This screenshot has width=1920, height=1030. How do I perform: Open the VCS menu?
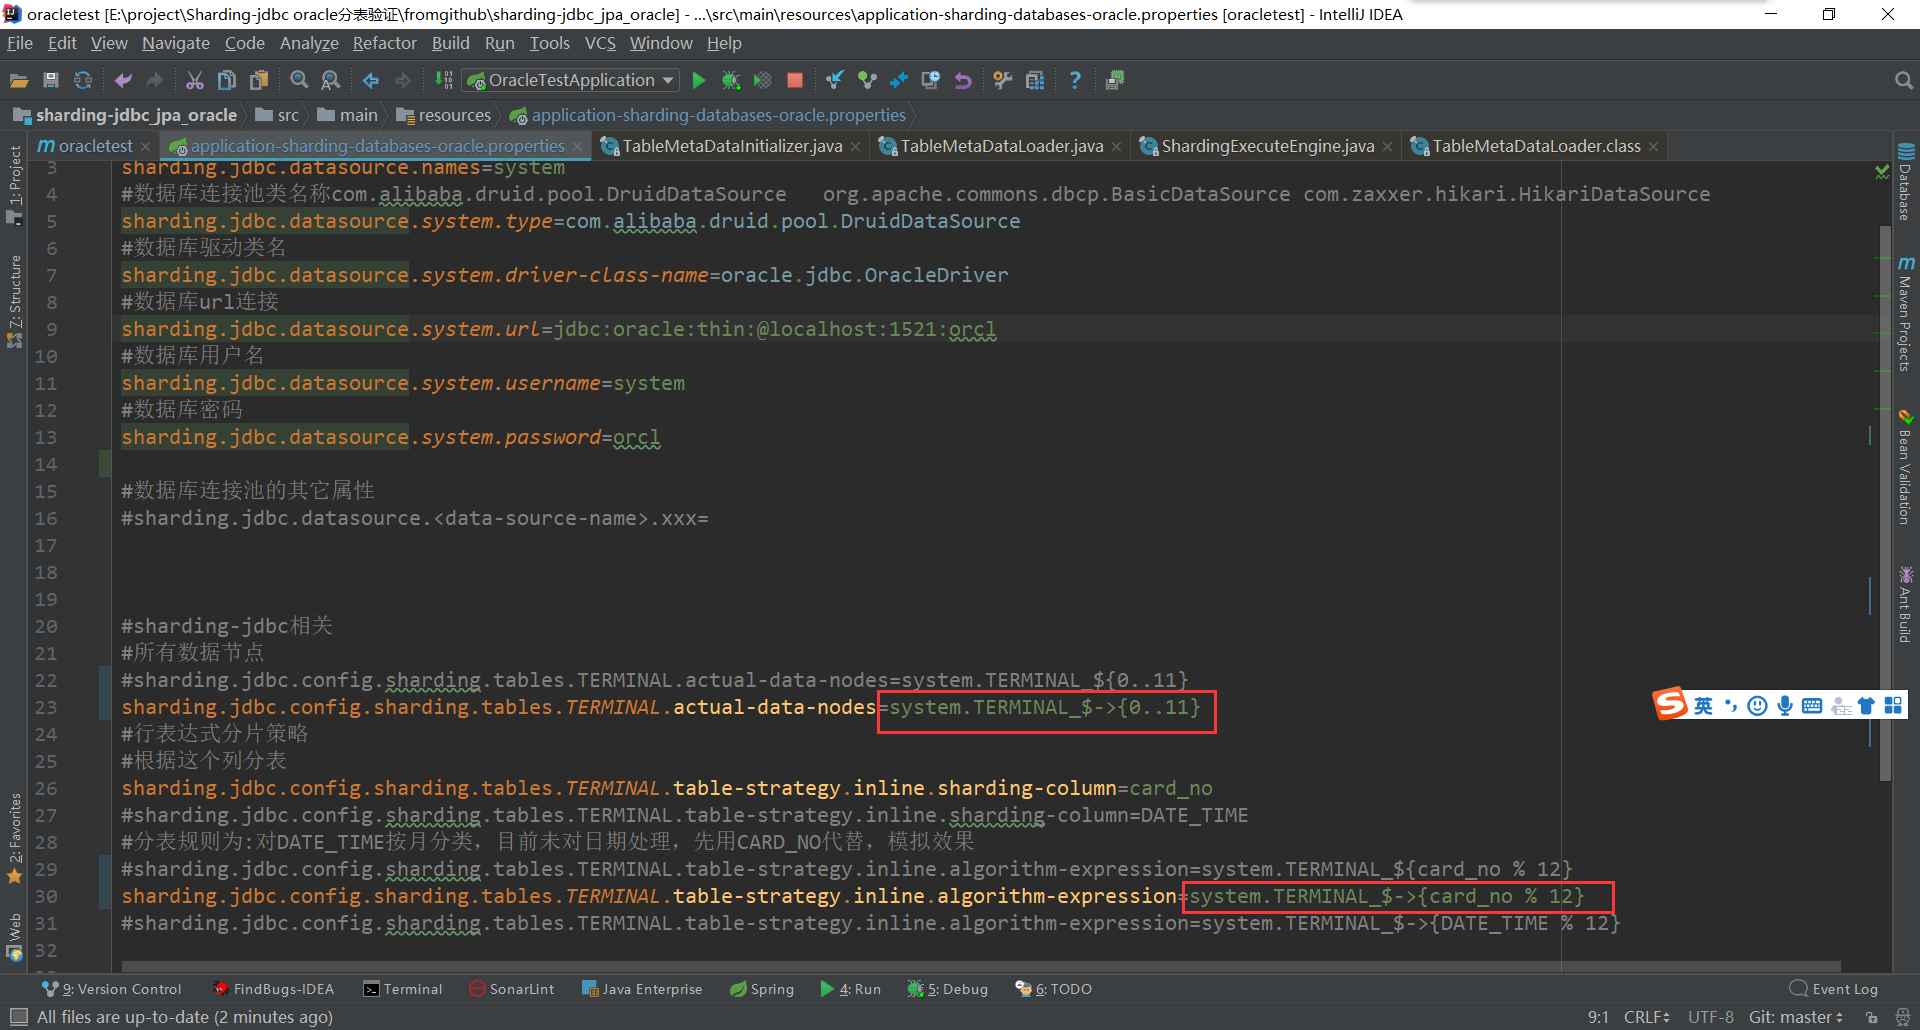tap(600, 43)
